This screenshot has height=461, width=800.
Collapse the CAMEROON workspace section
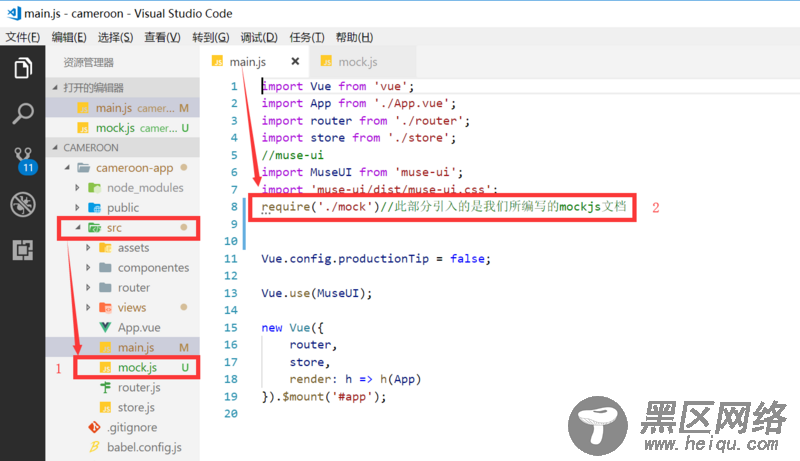pyautogui.click(x=55, y=147)
